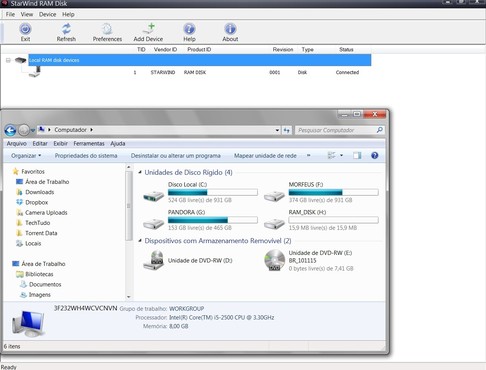Click the Help toolbar icon in StarWind
The width and height of the screenshot is (486, 370).
pyautogui.click(x=189, y=29)
